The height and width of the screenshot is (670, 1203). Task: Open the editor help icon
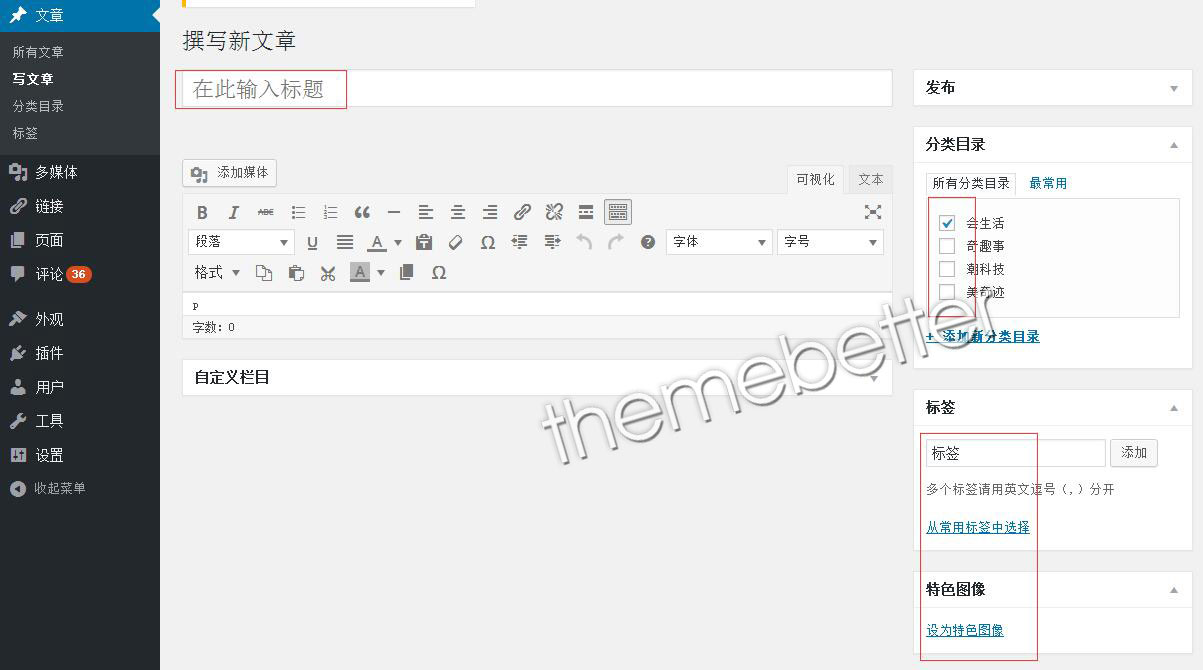pos(648,242)
